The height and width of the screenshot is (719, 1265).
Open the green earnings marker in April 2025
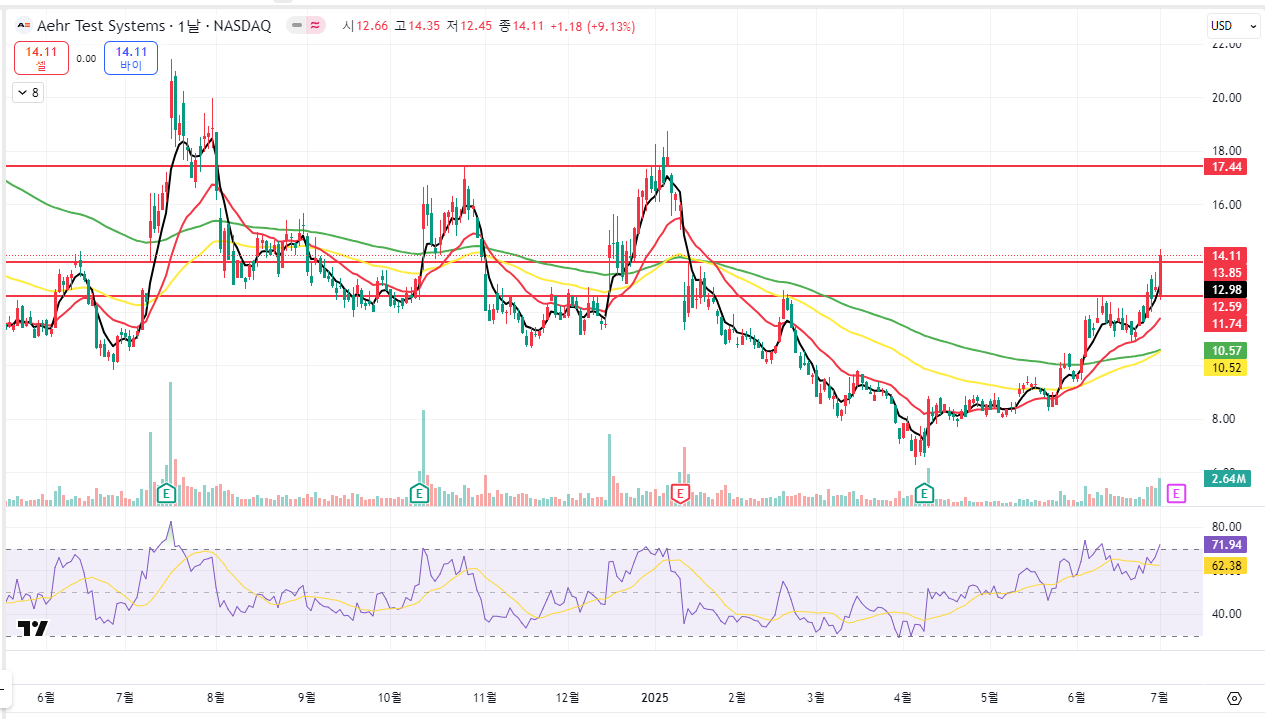(x=925, y=493)
